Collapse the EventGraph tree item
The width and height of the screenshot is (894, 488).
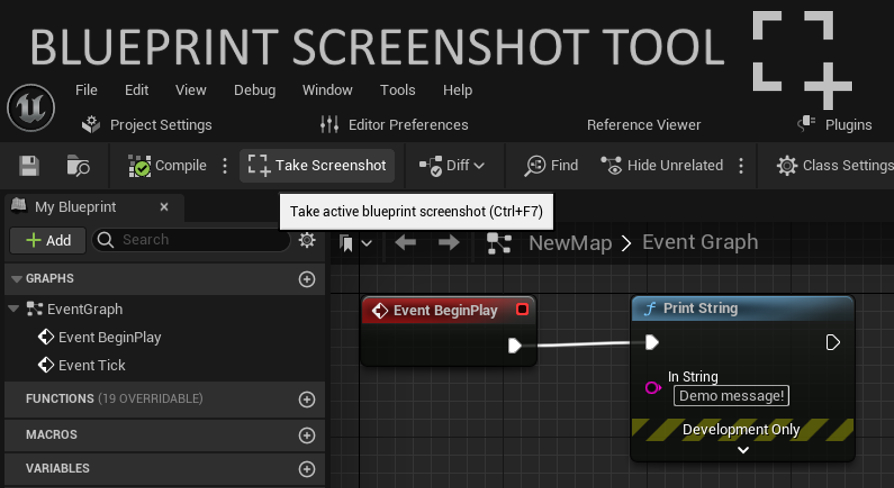click(14, 309)
